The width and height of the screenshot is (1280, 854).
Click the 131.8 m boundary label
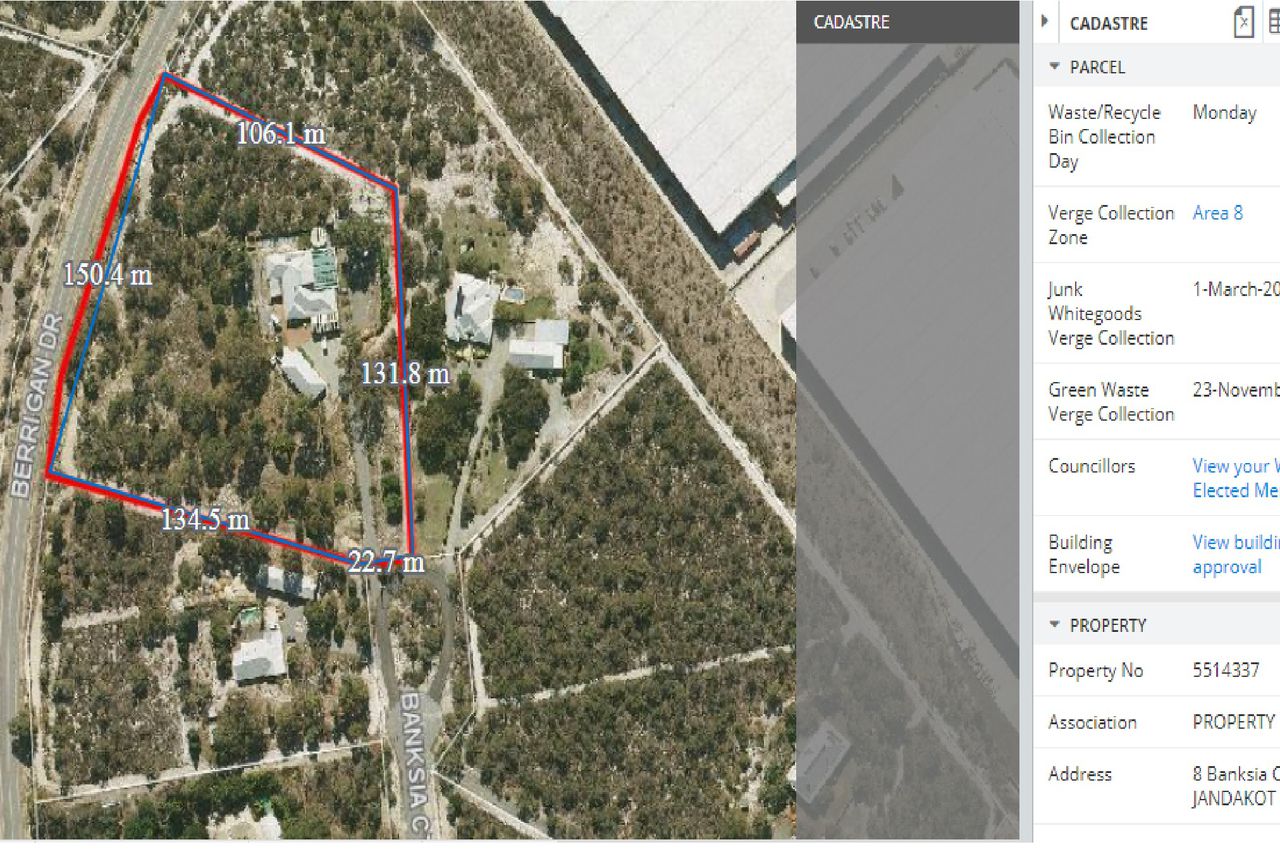click(x=404, y=374)
